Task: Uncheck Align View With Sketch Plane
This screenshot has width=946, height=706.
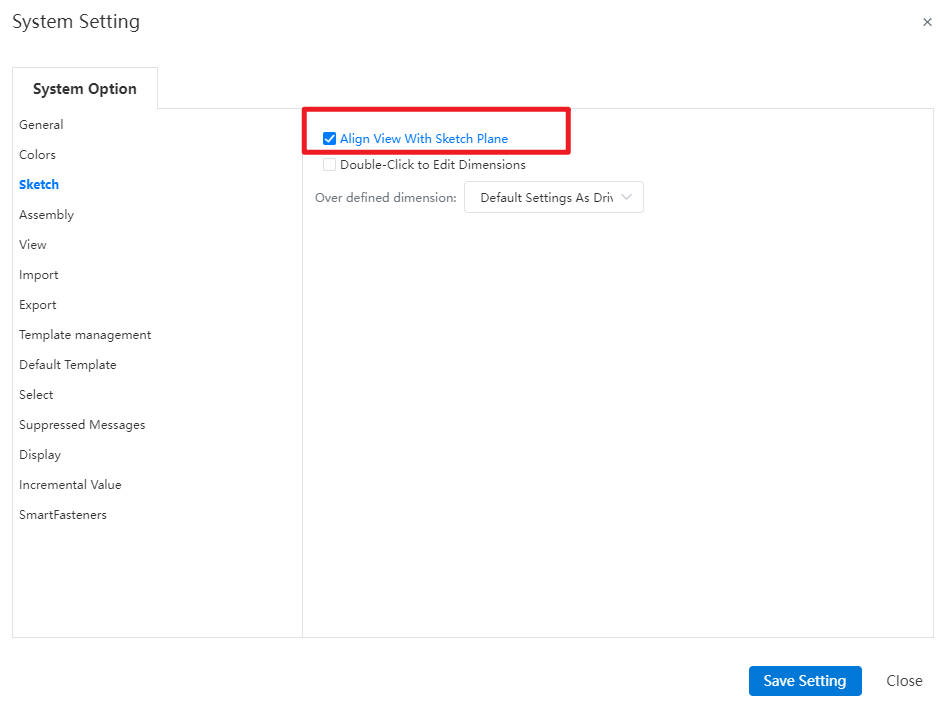Action: tap(329, 139)
